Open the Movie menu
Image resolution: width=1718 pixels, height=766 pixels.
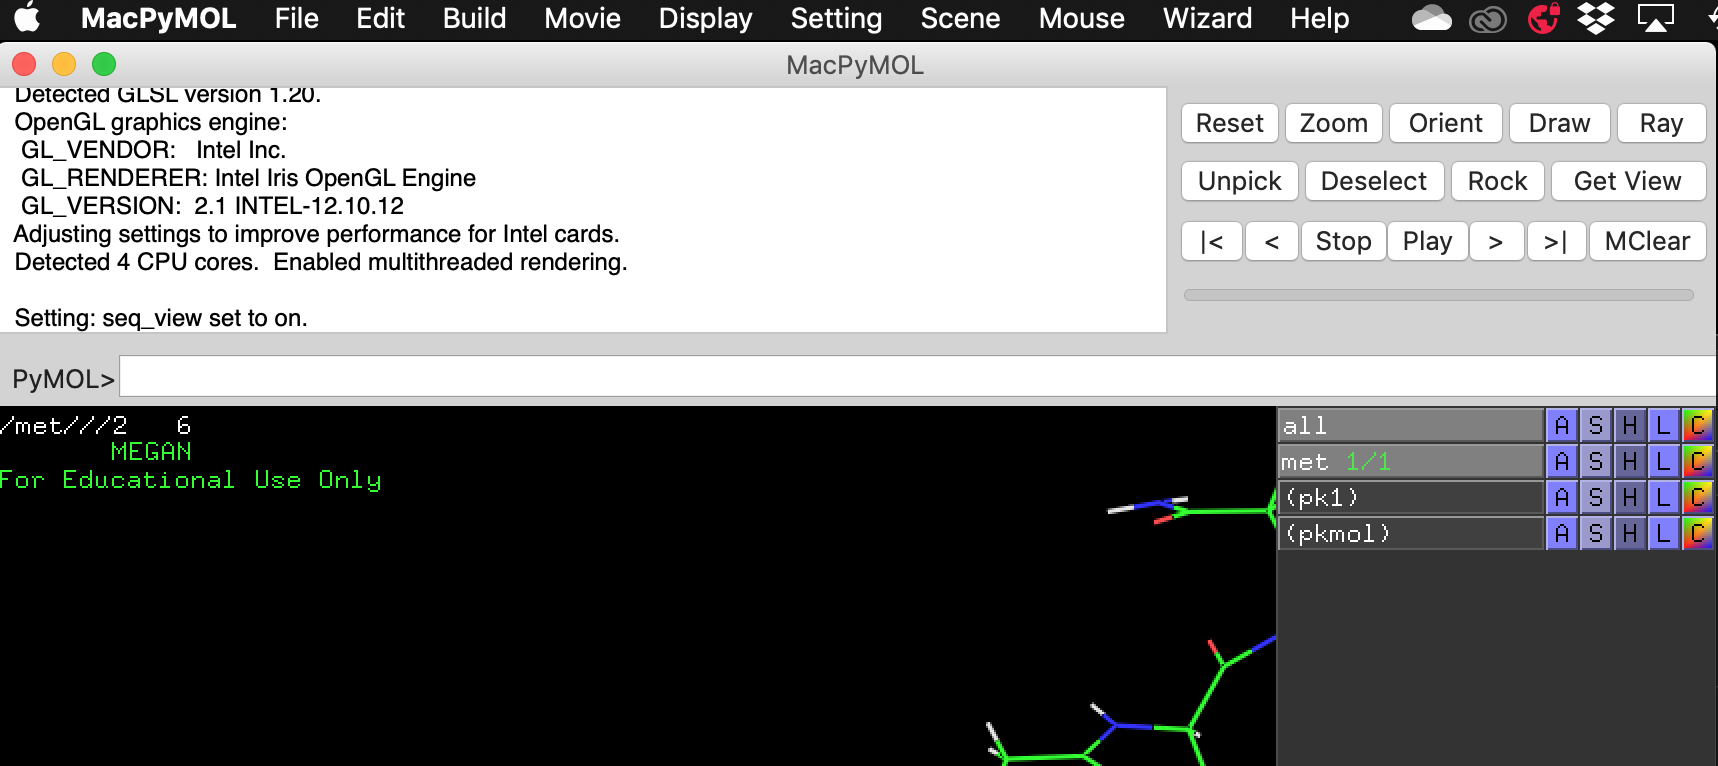[x=583, y=18]
